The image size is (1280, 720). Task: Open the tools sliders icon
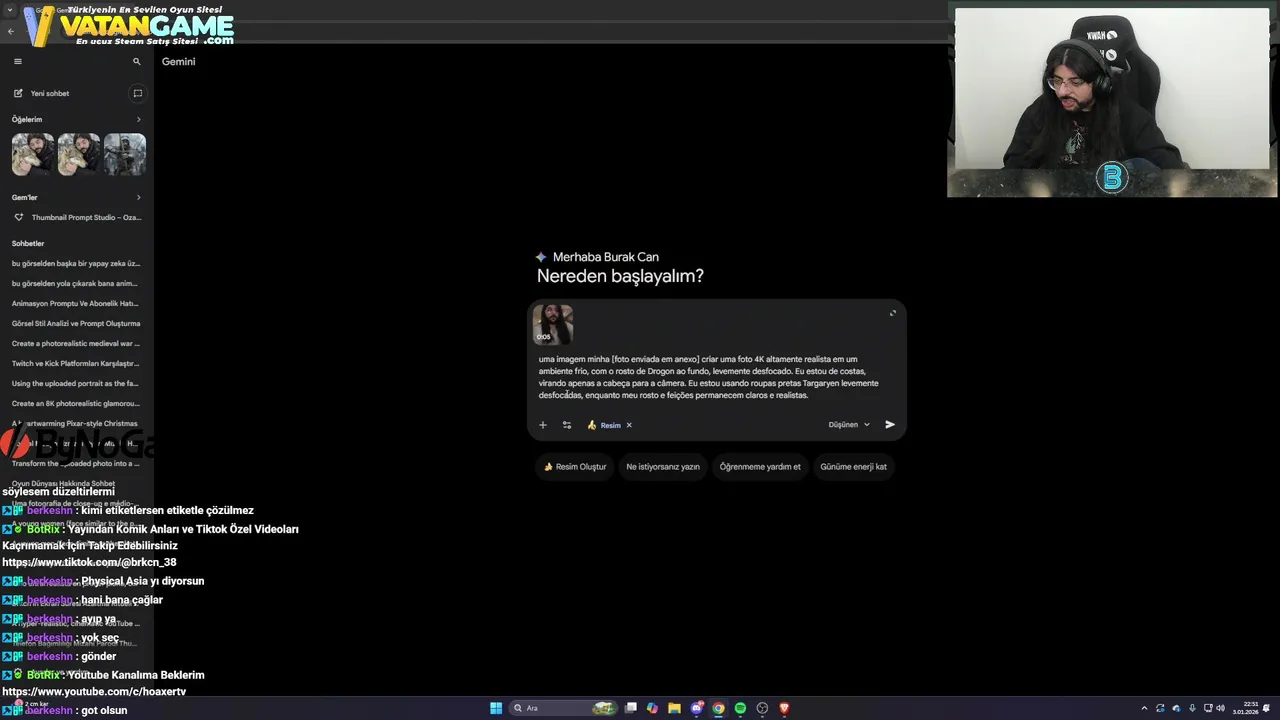point(567,425)
